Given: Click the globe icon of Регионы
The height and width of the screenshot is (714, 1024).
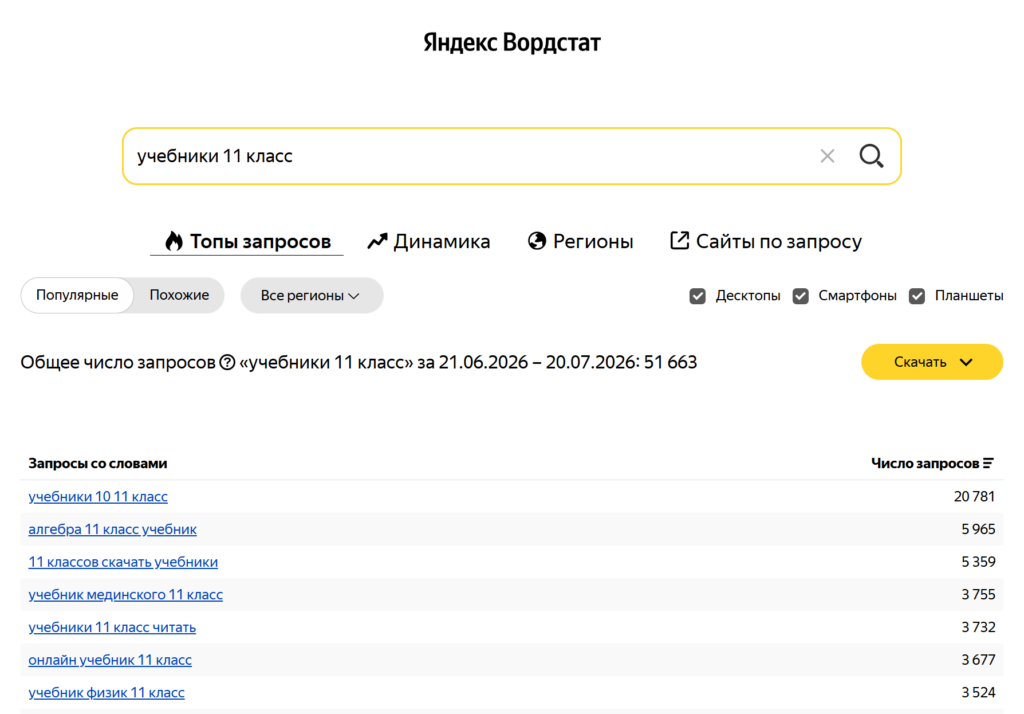Looking at the screenshot, I should (x=537, y=241).
